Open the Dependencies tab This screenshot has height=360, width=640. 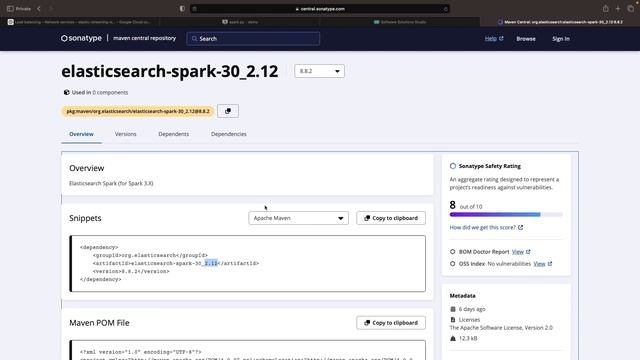pyautogui.click(x=229, y=134)
